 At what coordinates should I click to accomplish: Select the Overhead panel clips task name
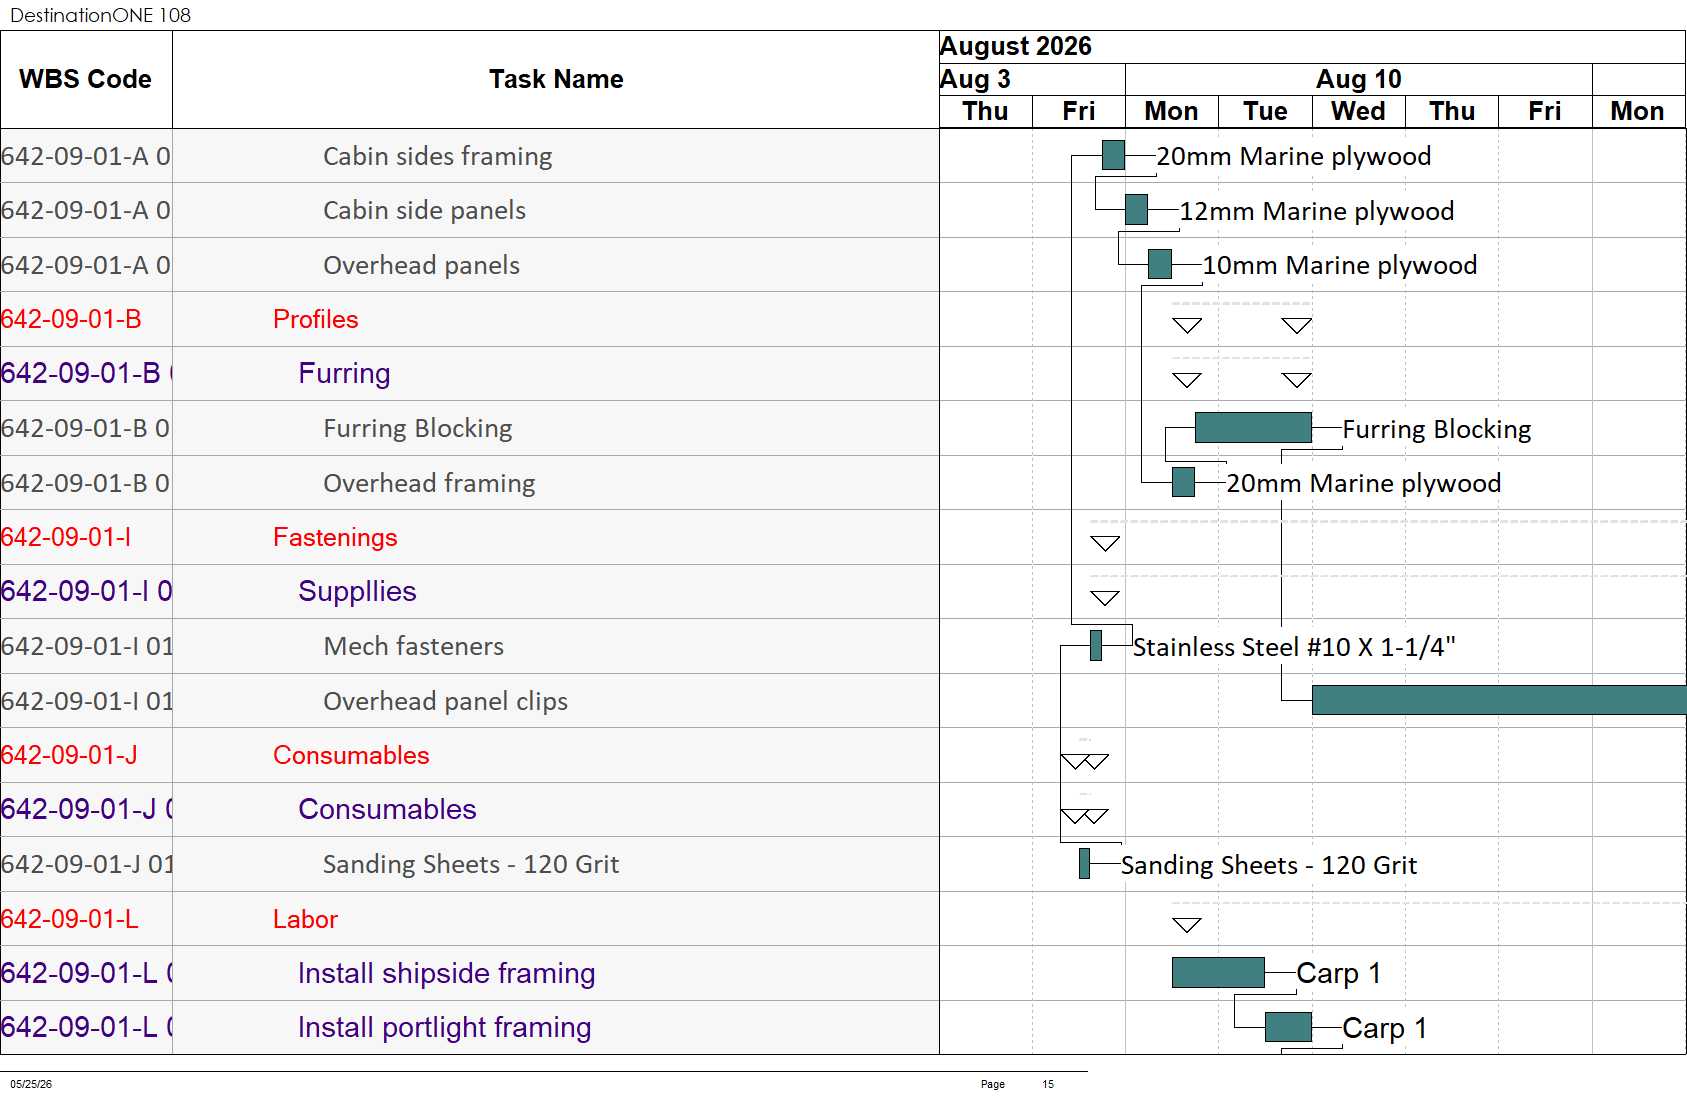click(445, 701)
